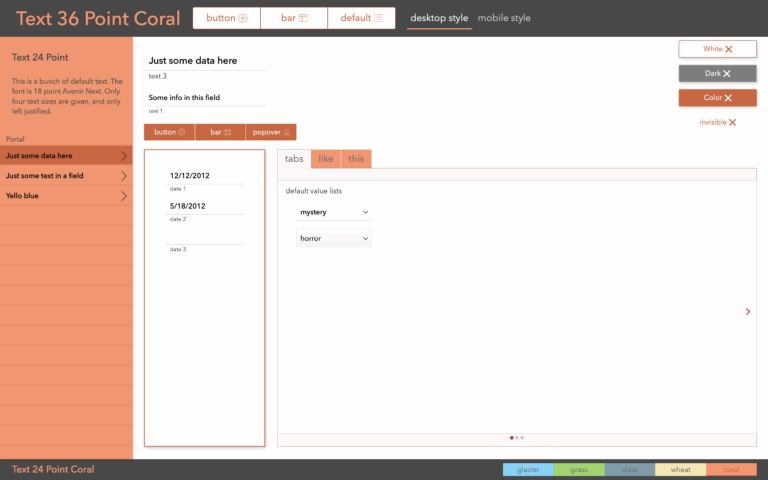Select 'Yello blue' portal row
The height and width of the screenshot is (480, 768).
click(66, 196)
